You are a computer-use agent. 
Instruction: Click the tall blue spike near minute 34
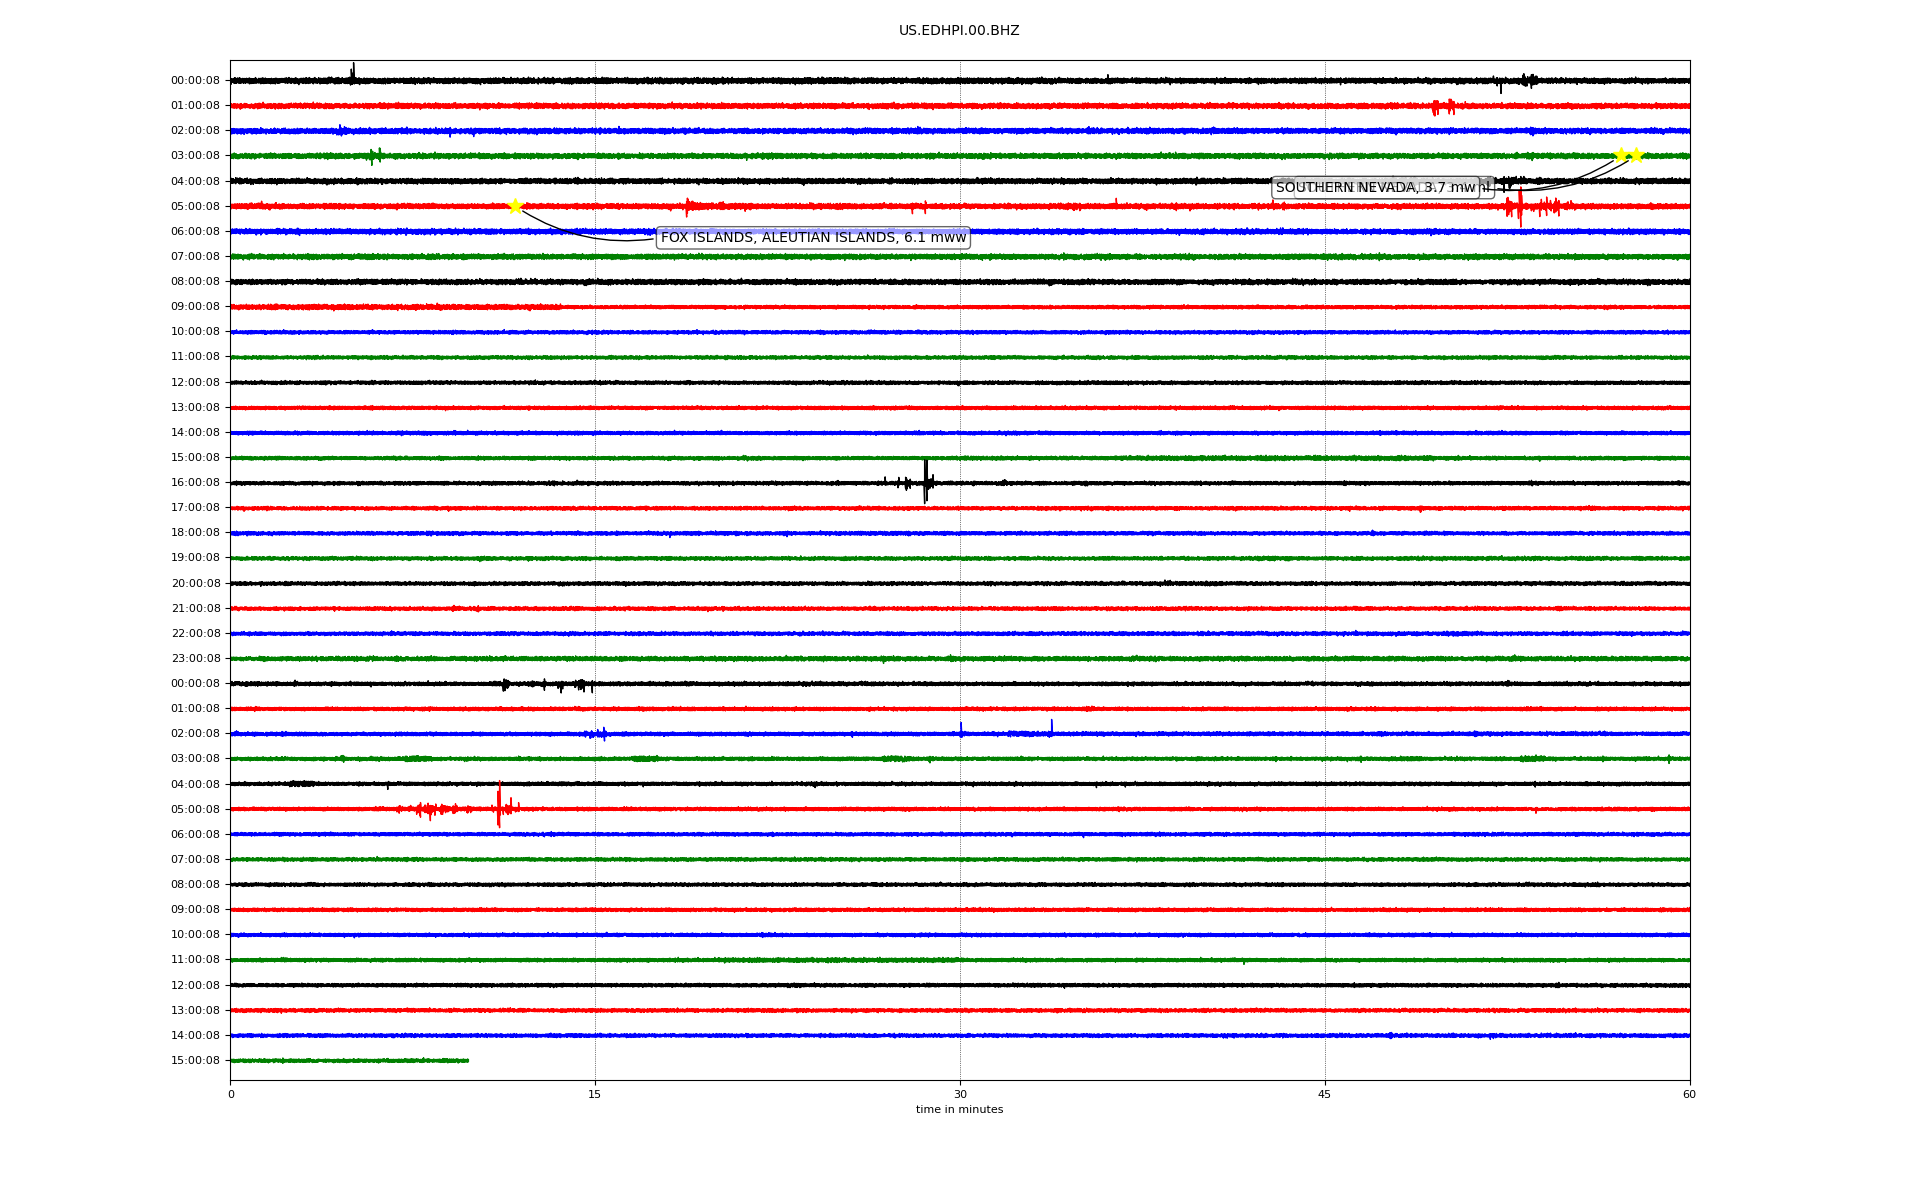1051,726
